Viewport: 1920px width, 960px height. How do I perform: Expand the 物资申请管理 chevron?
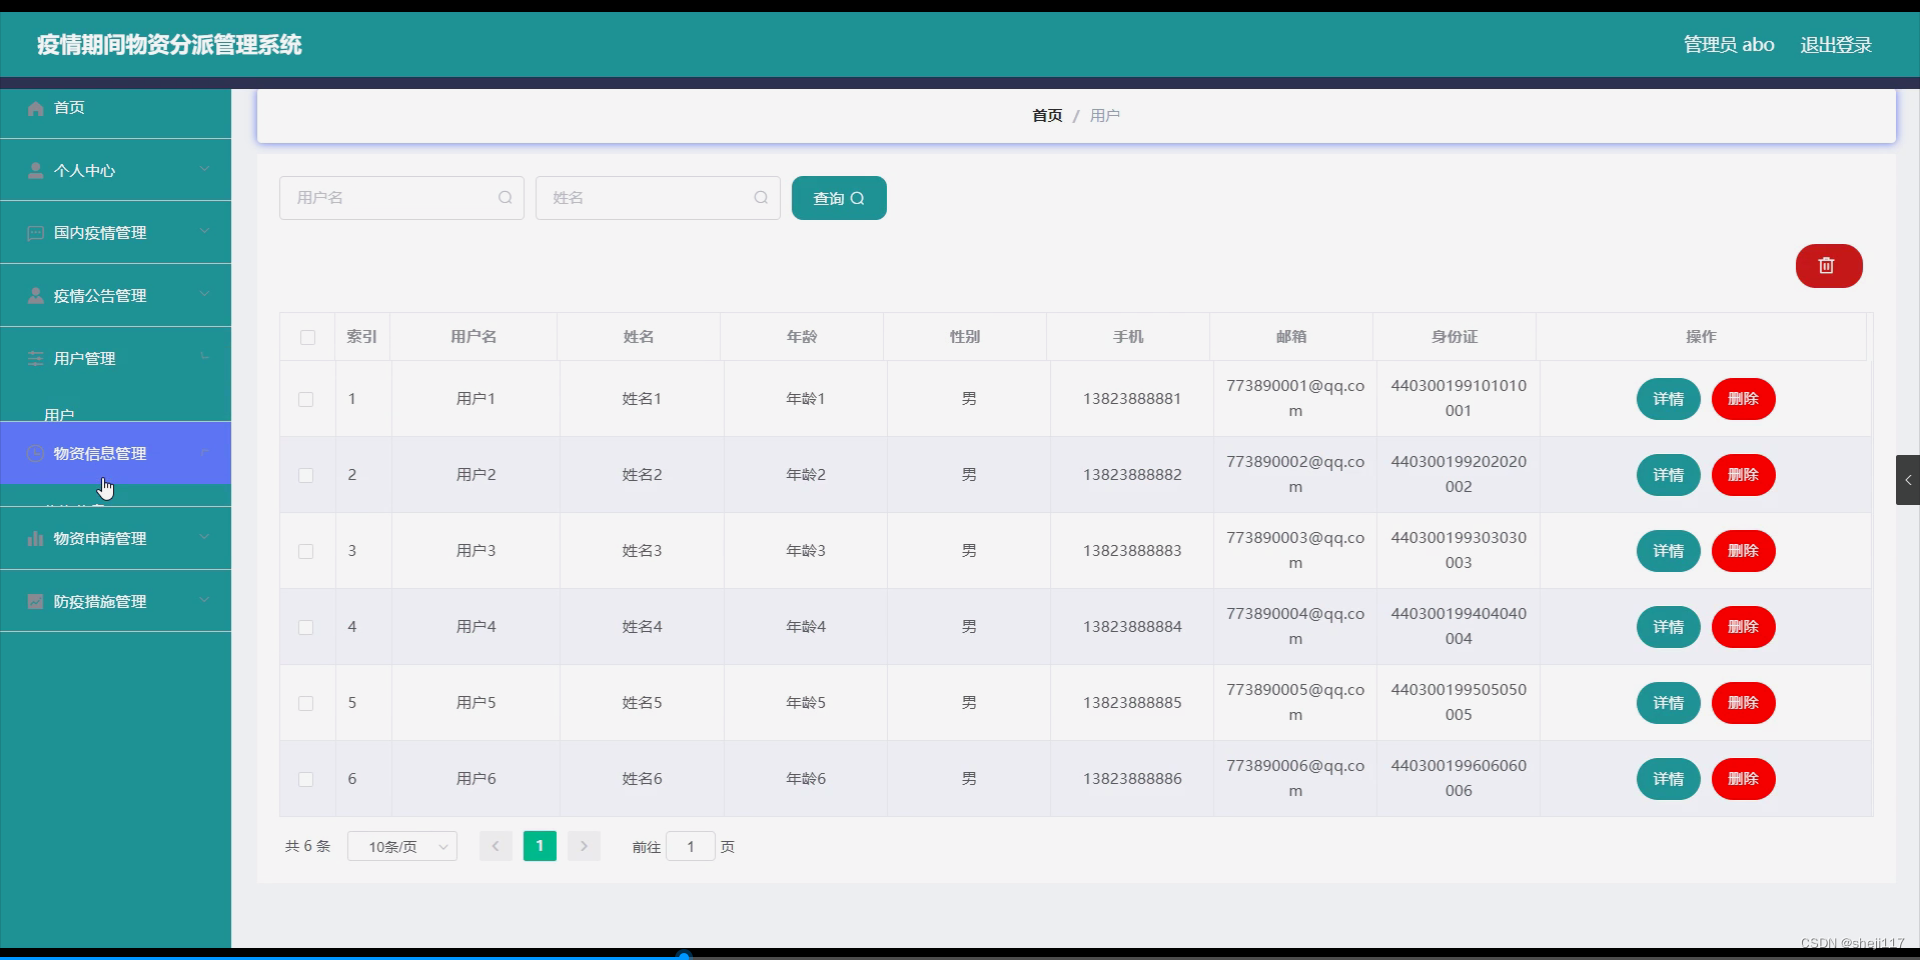click(x=205, y=537)
